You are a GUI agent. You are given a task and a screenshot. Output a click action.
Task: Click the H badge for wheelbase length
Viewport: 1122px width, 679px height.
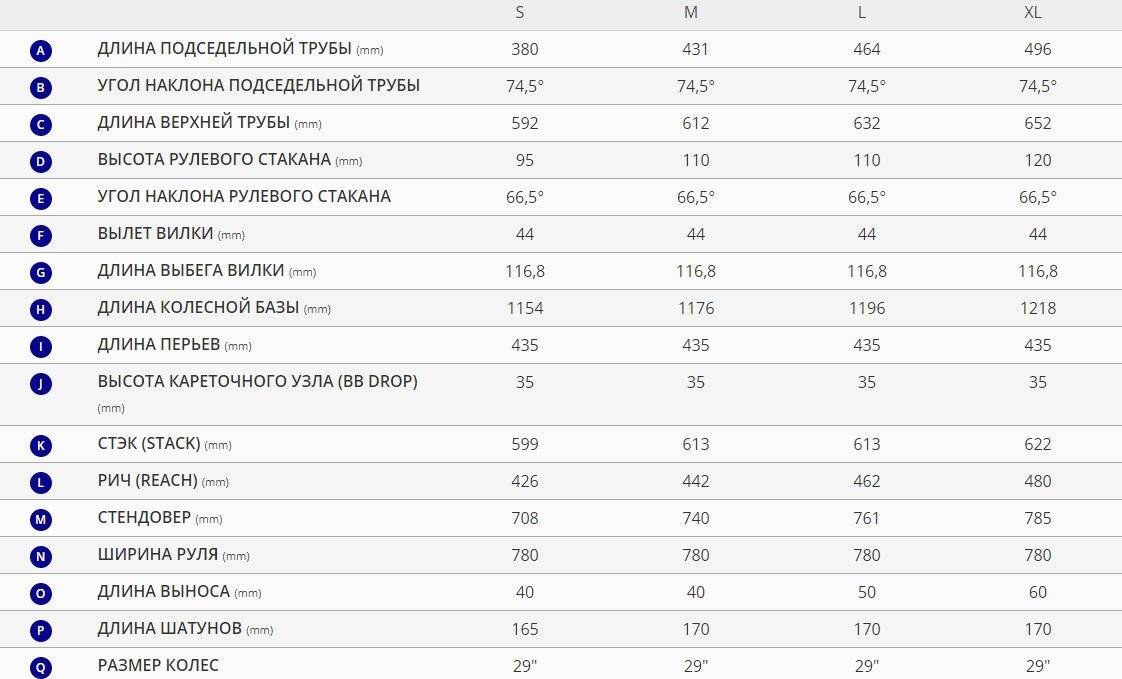(x=41, y=309)
